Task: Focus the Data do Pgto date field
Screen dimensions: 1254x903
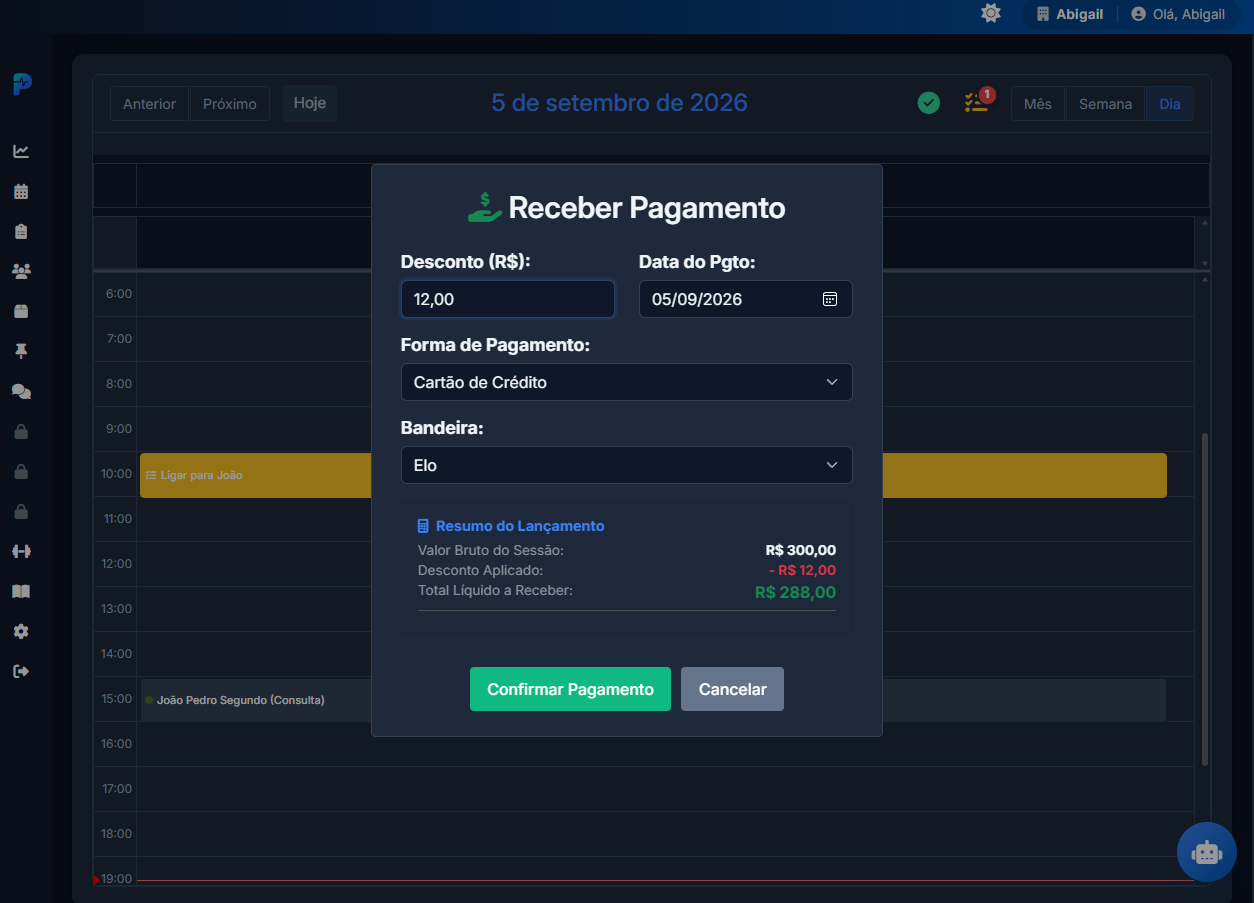Action: pyautogui.click(x=746, y=299)
